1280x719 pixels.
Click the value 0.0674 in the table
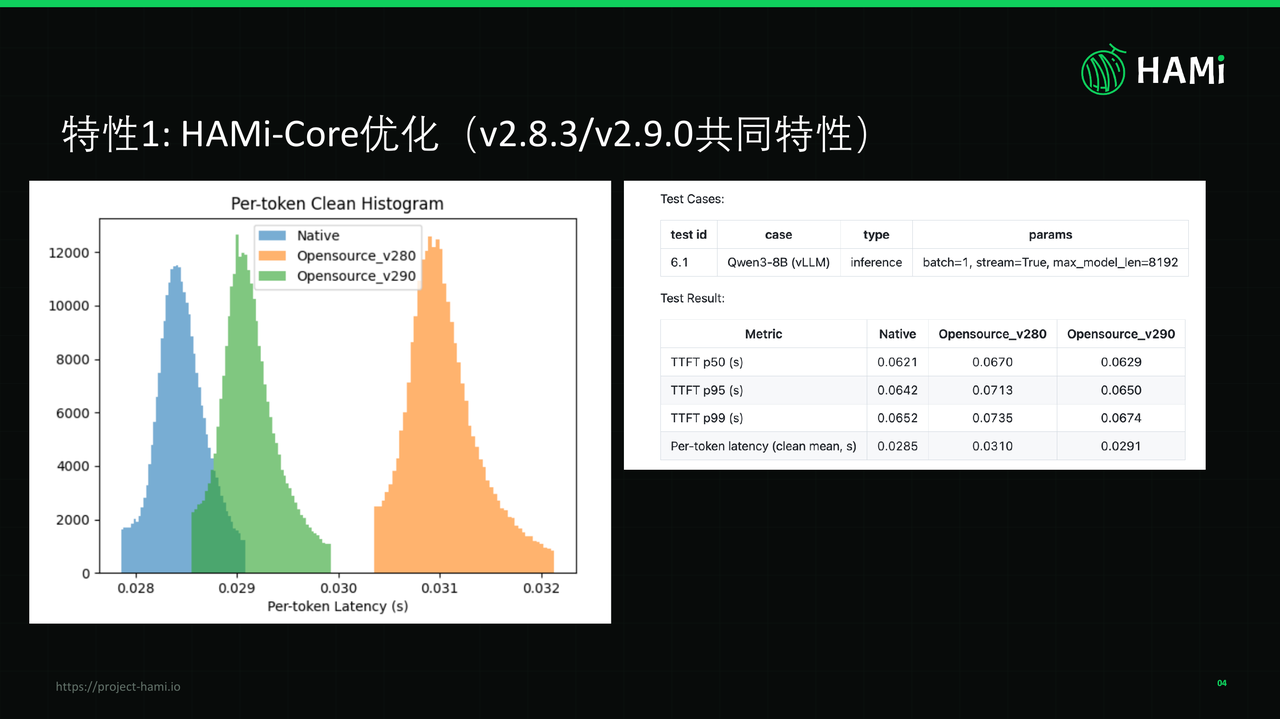(1121, 418)
